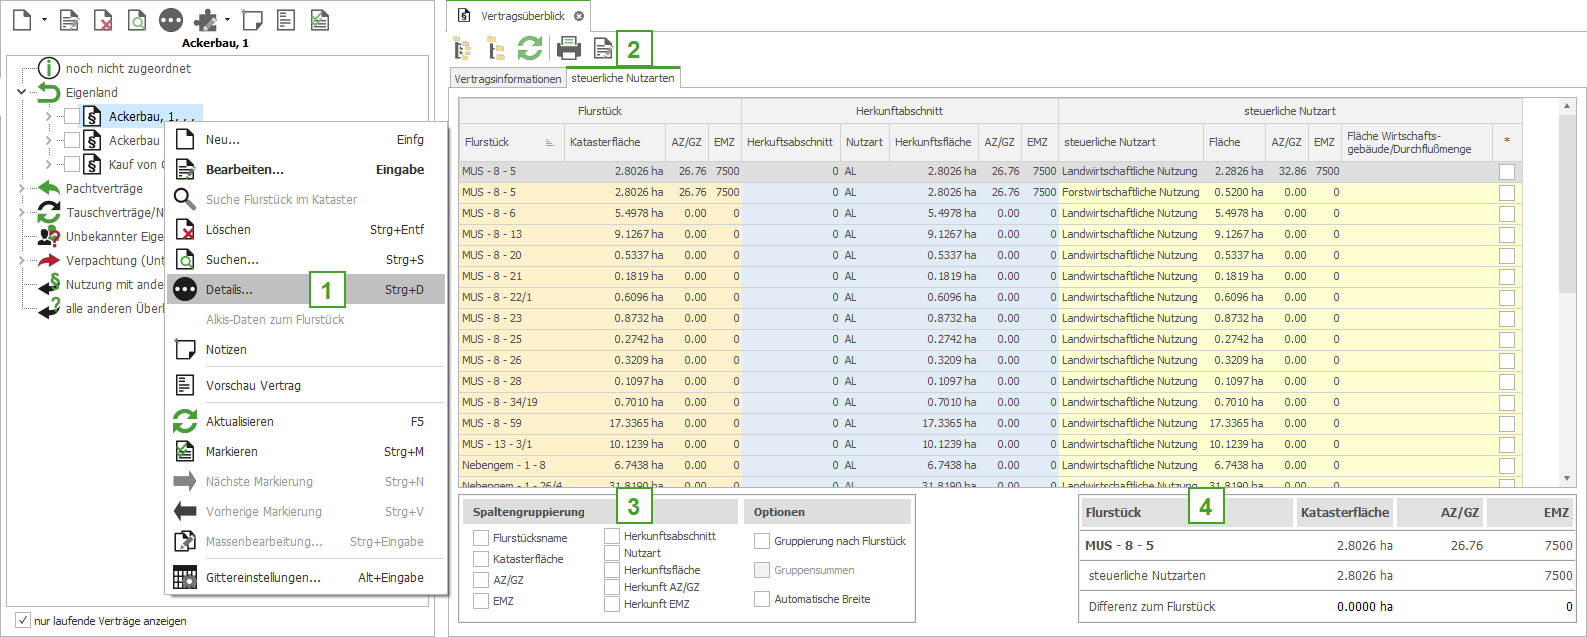Click the three-dots details icon in left toolbar
The height and width of the screenshot is (637, 1587).
(171, 20)
